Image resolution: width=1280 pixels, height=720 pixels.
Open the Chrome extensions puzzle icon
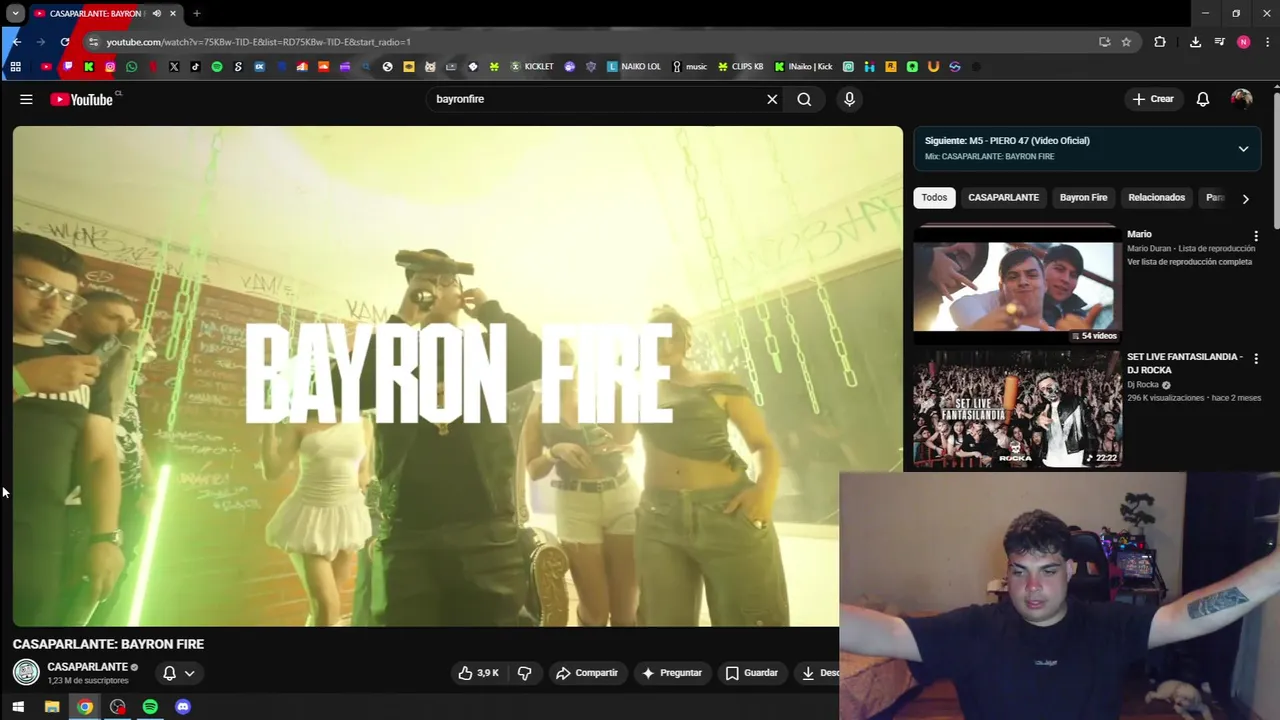(1160, 42)
